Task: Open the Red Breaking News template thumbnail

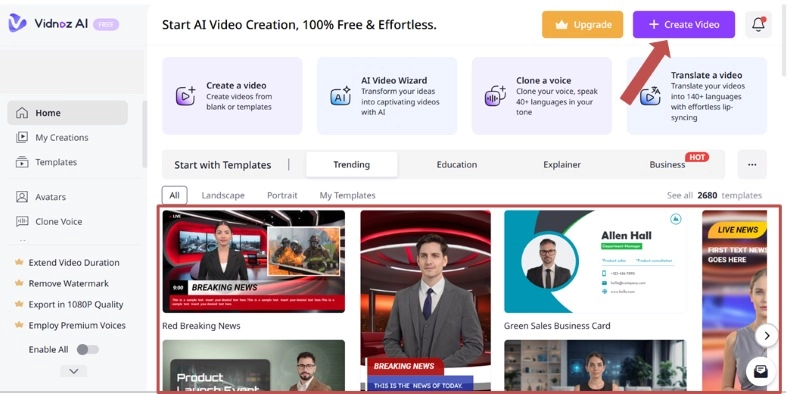Action: click(x=254, y=261)
